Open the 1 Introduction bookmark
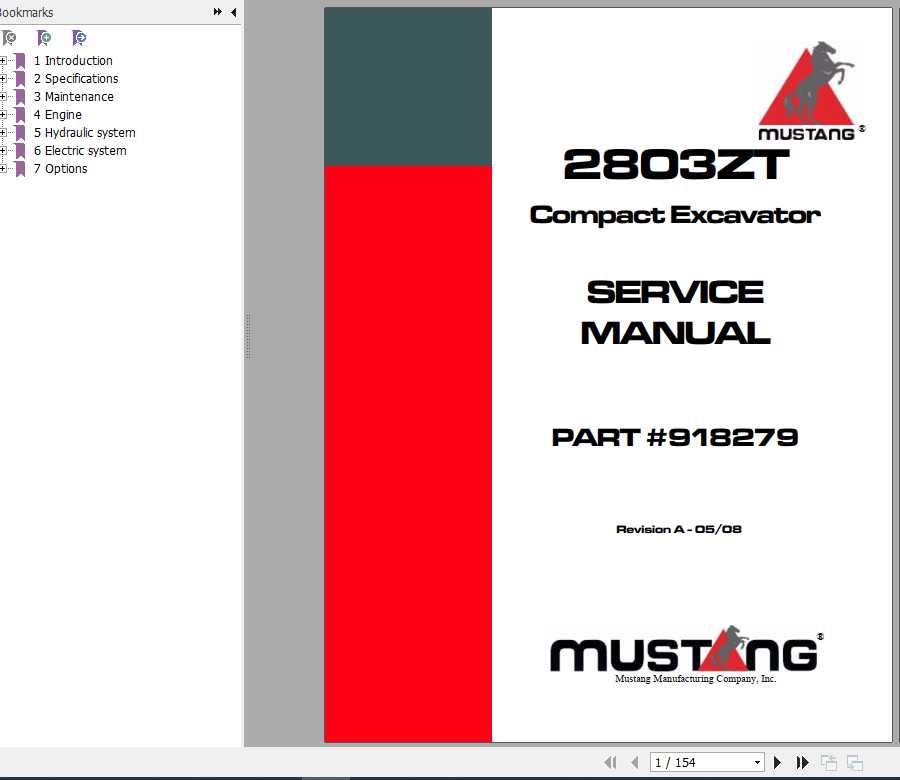The height and width of the screenshot is (780, 900). coord(73,60)
